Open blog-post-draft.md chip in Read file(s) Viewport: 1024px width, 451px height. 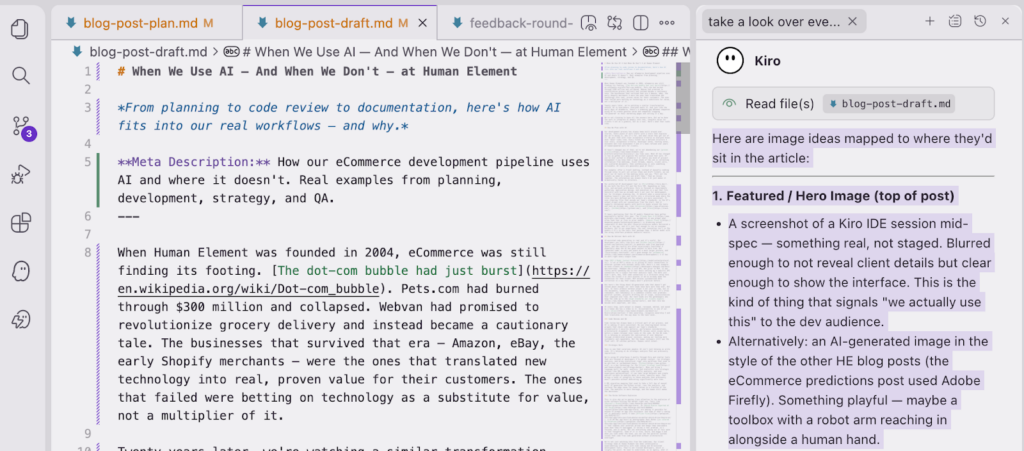point(889,104)
